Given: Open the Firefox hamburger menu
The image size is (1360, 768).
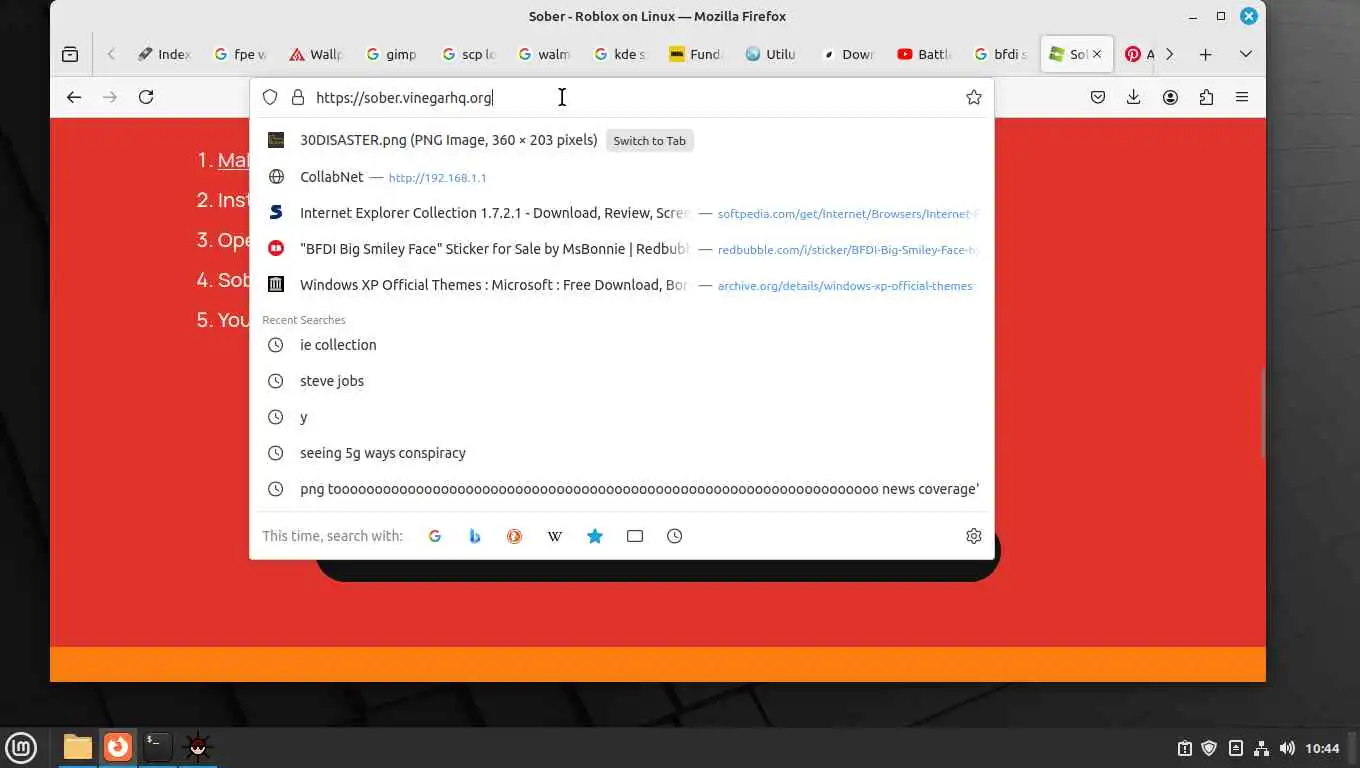Looking at the screenshot, I should [1242, 97].
